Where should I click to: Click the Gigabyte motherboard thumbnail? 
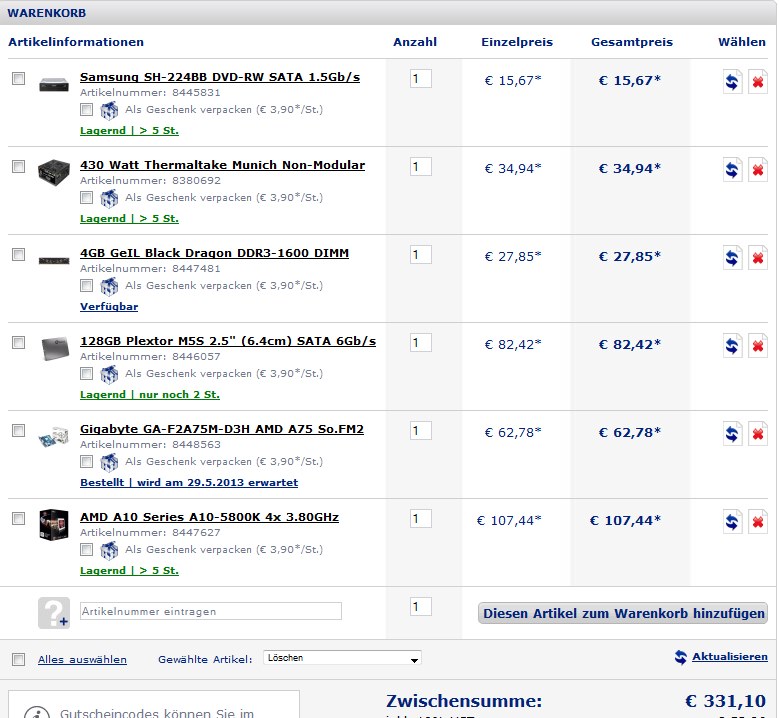click(54, 436)
